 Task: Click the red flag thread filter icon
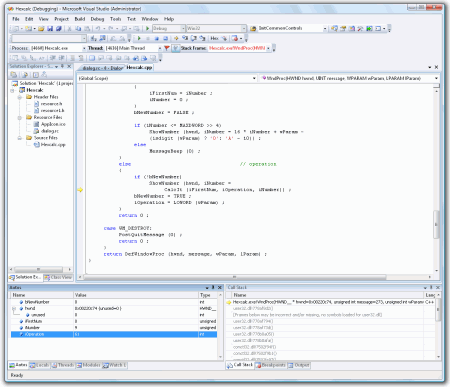(x=167, y=48)
